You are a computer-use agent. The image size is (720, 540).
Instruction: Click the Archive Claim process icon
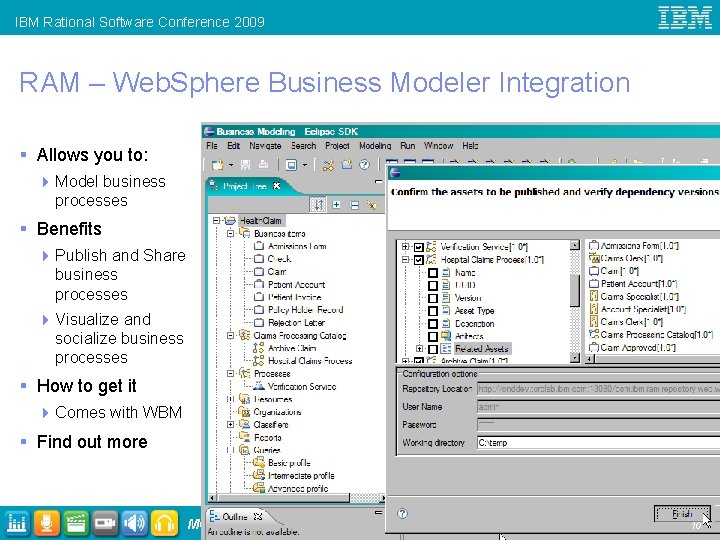[x=259, y=348]
